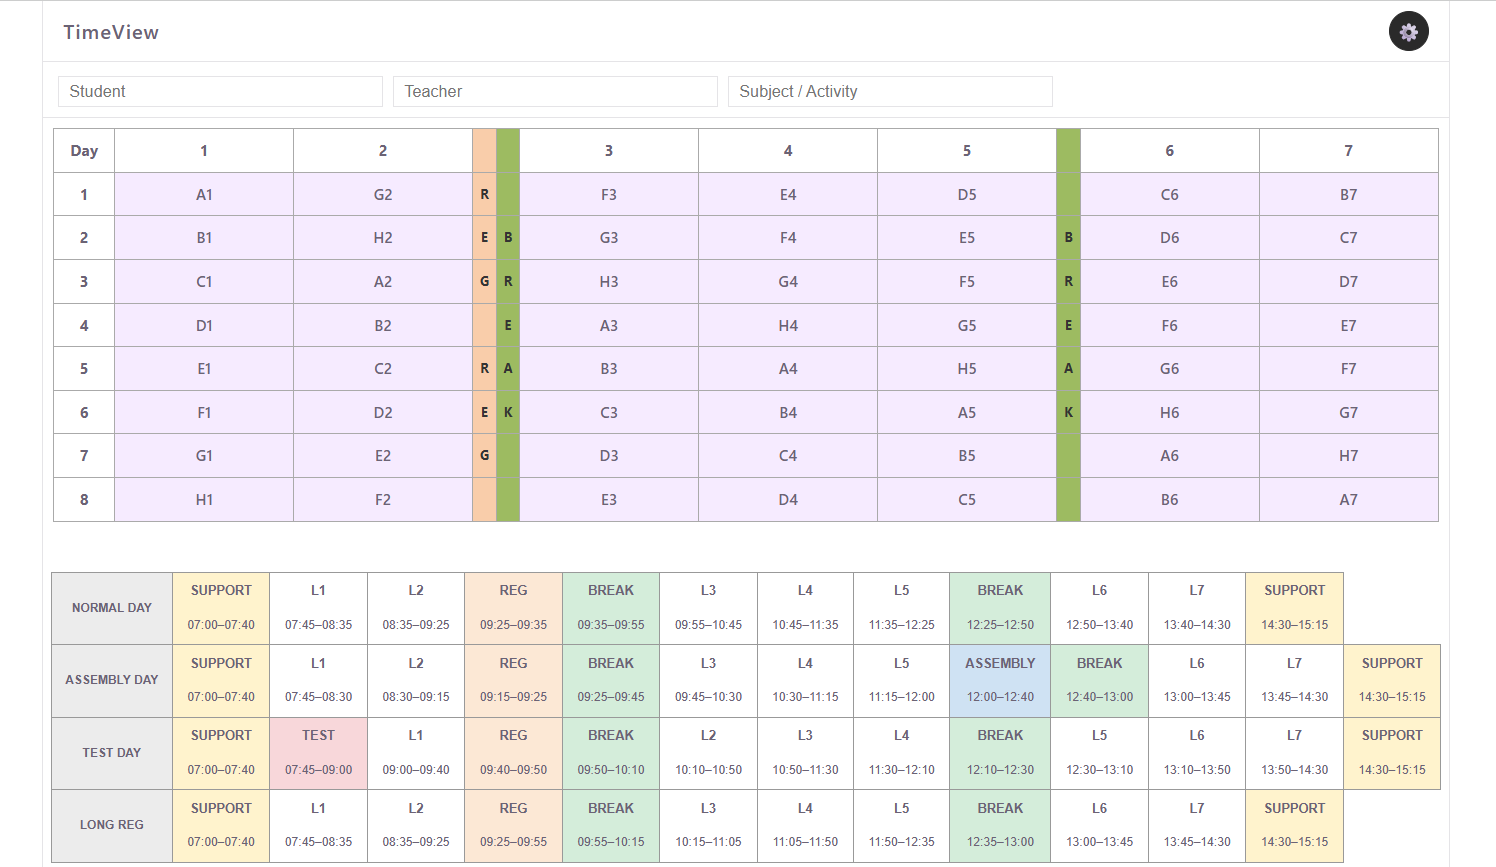Select cell B3 on day 5
1496x867 pixels.
(x=609, y=369)
